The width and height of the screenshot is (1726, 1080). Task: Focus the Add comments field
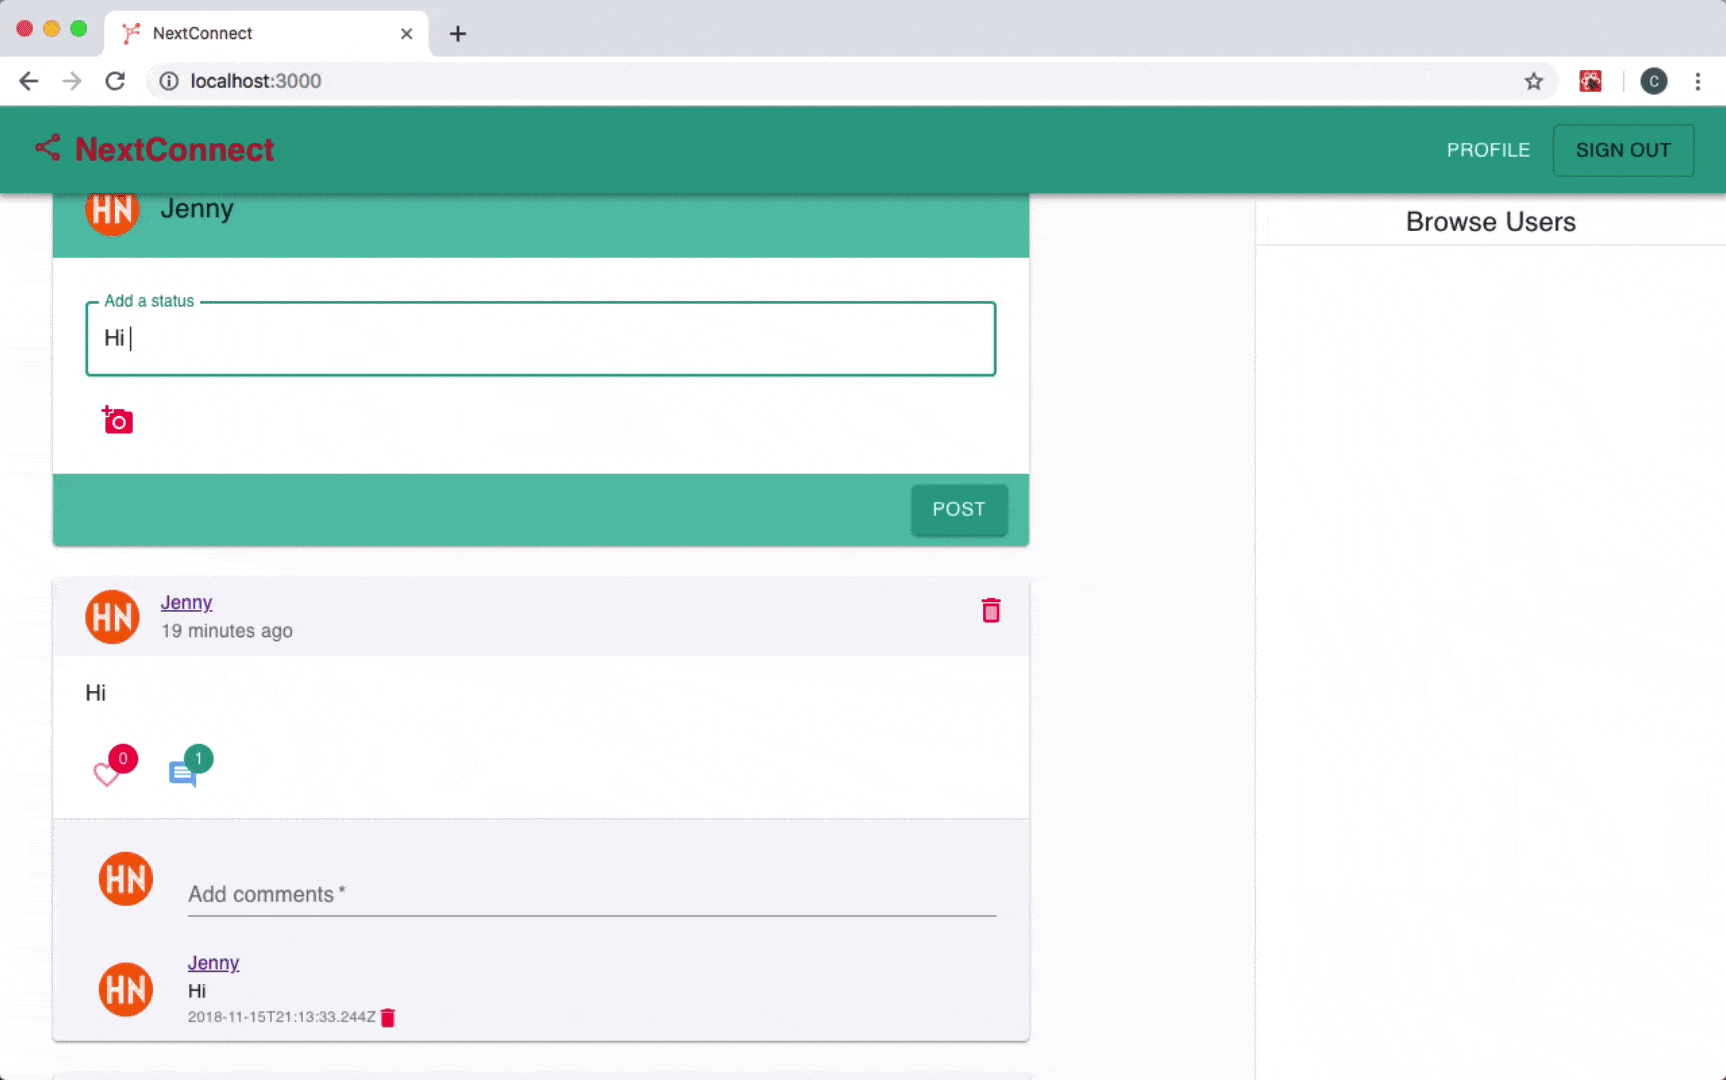pos(591,894)
